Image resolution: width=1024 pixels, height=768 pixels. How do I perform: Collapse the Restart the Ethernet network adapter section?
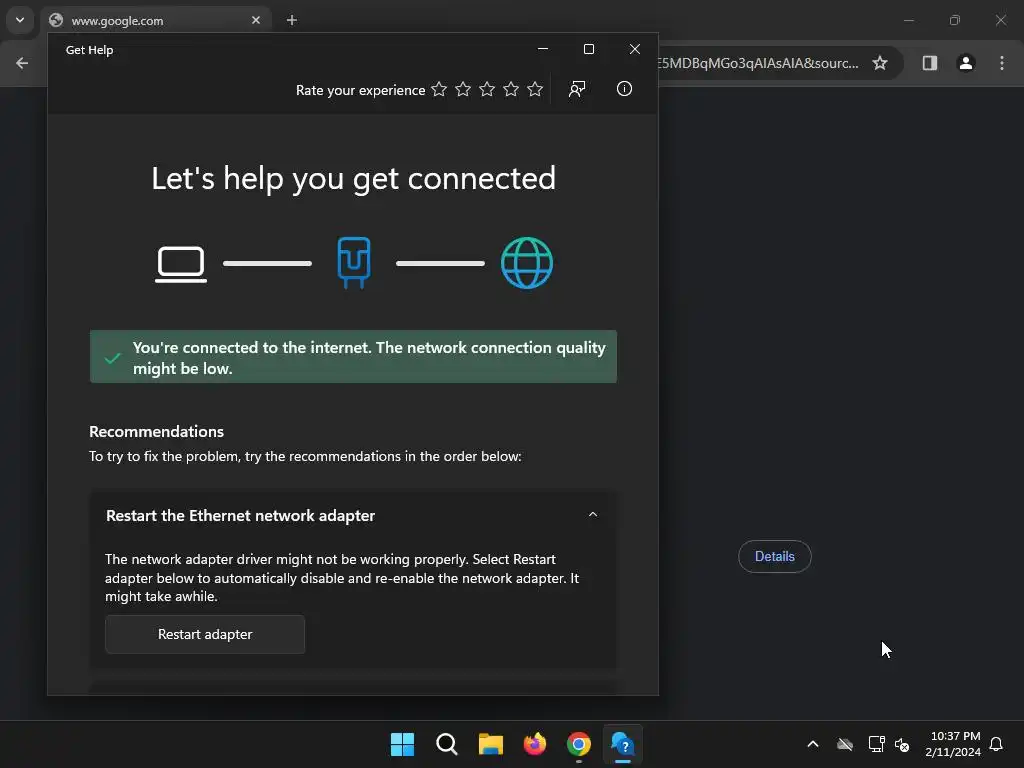(593, 515)
